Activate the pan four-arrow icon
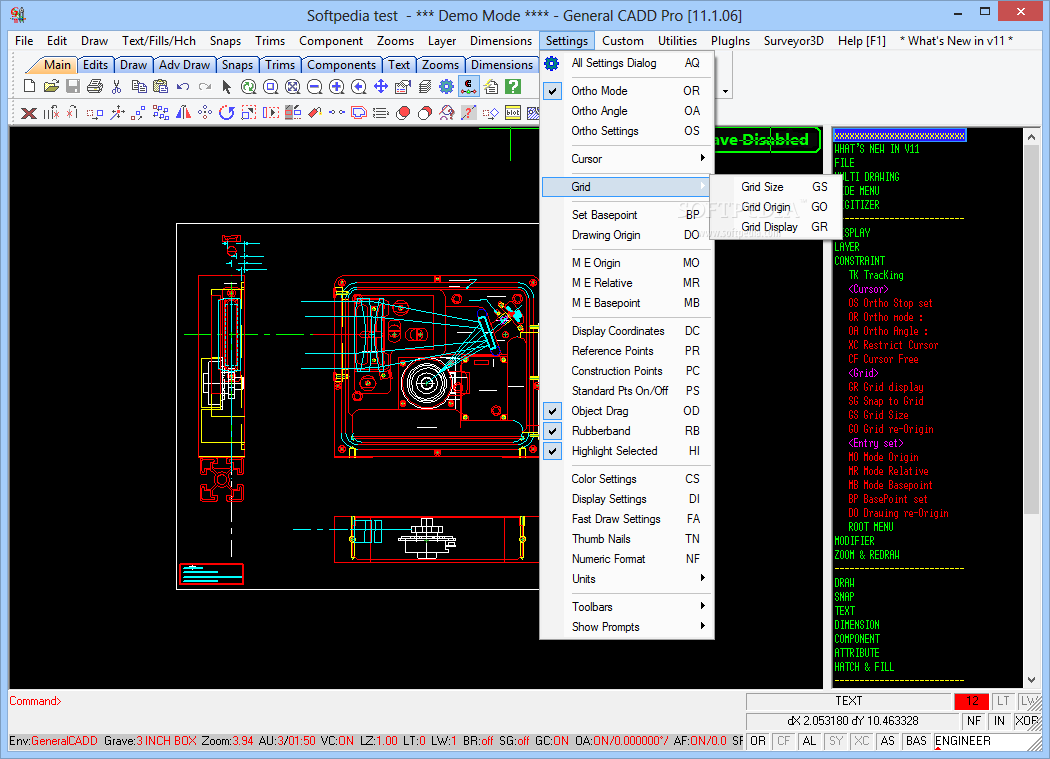 click(x=381, y=86)
